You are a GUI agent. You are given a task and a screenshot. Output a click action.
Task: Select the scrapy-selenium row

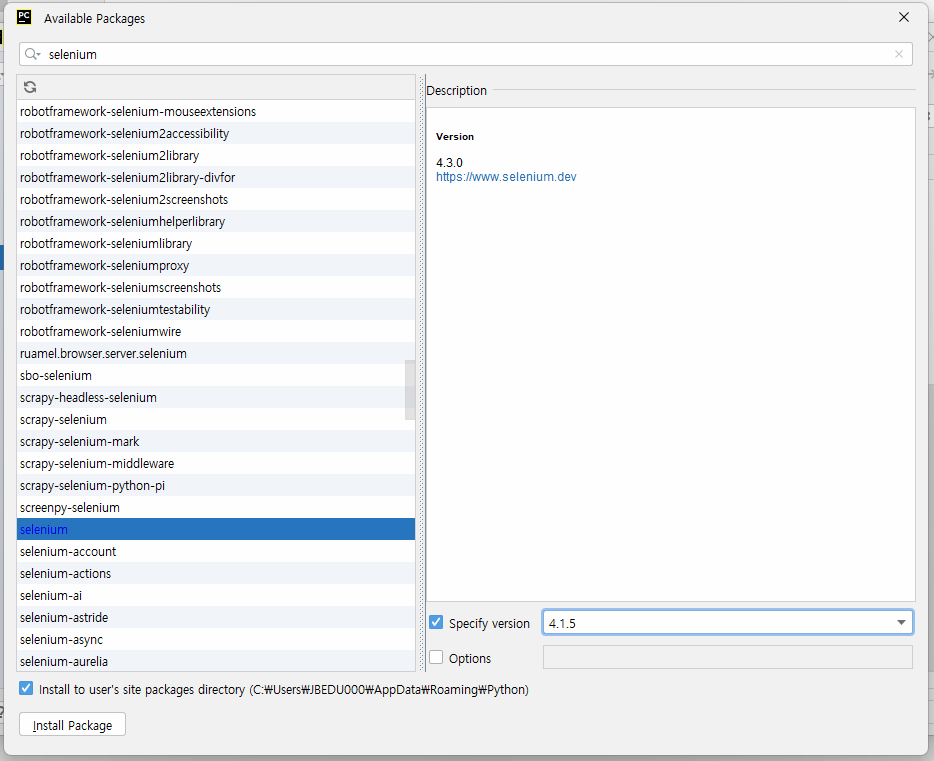tap(216, 420)
